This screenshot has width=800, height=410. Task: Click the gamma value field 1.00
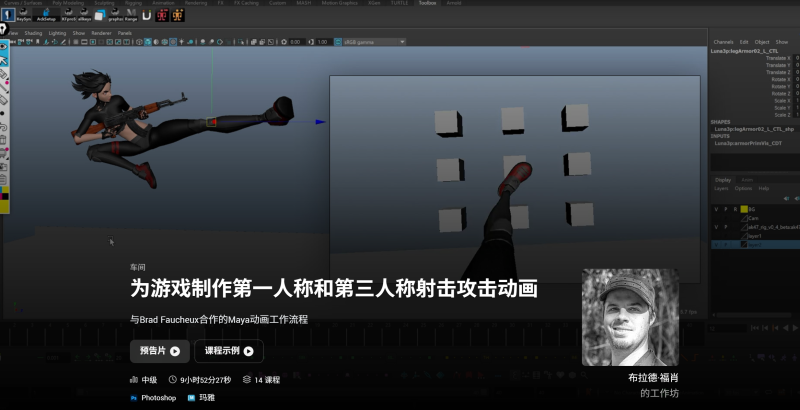click(x=323, y=42)
